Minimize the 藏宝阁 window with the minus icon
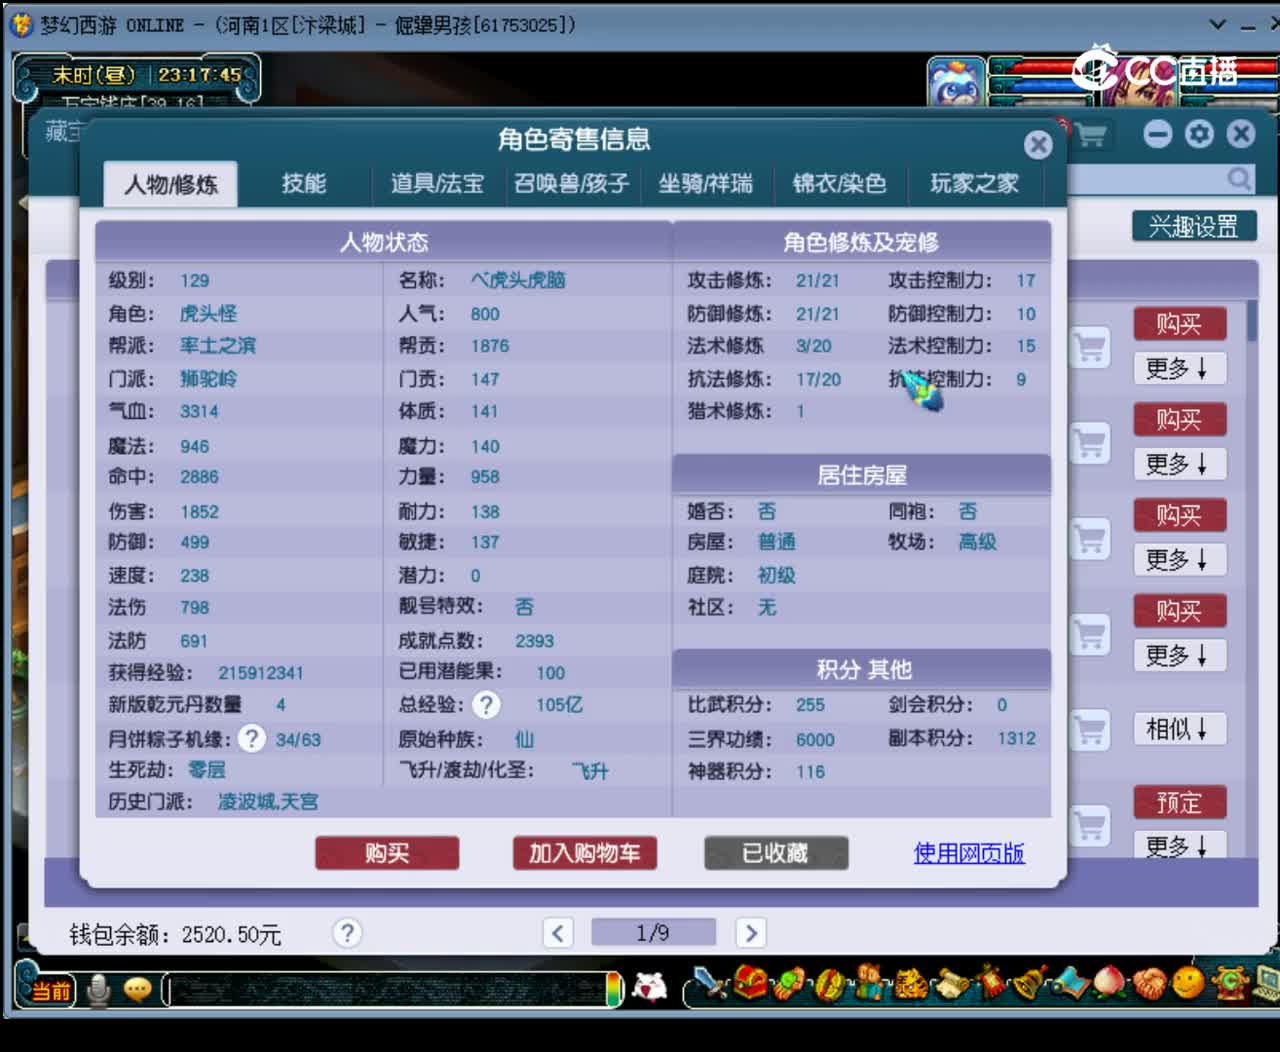The width and height of the screenshot is (1280, 1052). pos(1157,134)
